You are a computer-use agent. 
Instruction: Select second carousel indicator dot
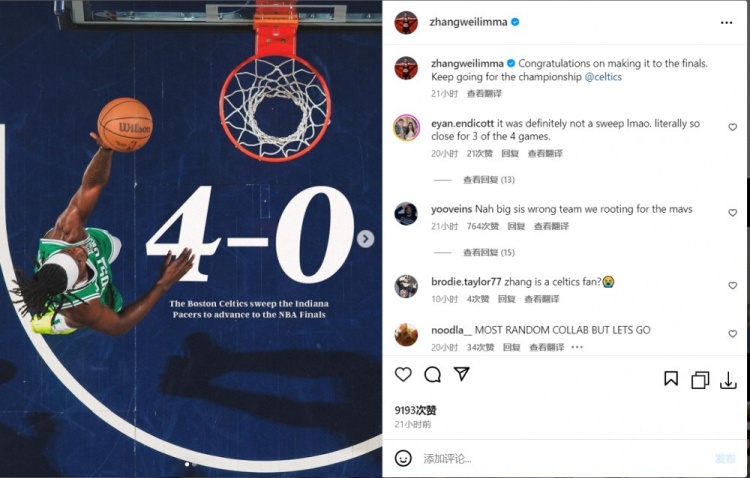click(194, 464)
